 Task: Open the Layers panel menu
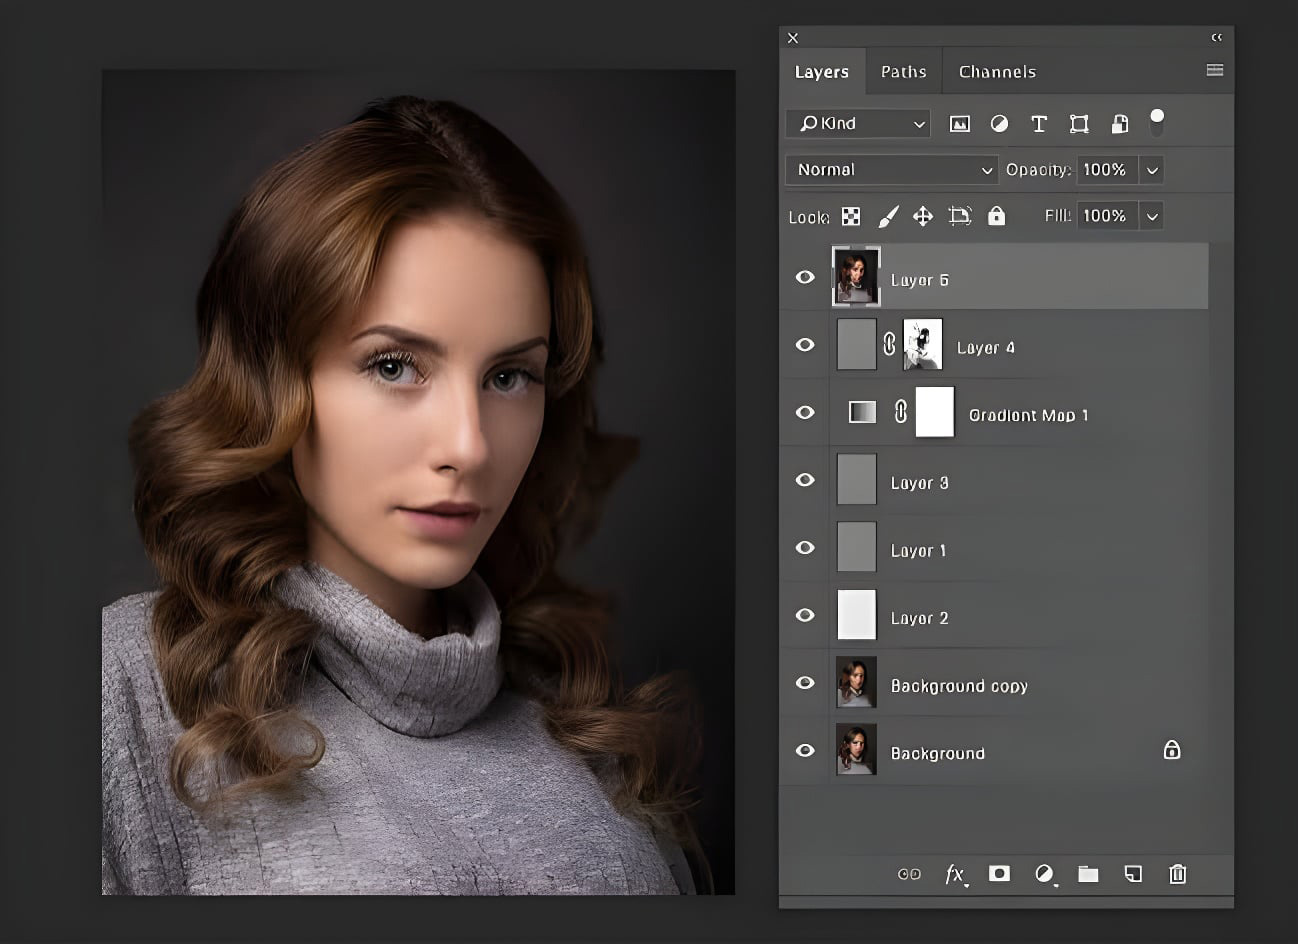click(1215, 70)
